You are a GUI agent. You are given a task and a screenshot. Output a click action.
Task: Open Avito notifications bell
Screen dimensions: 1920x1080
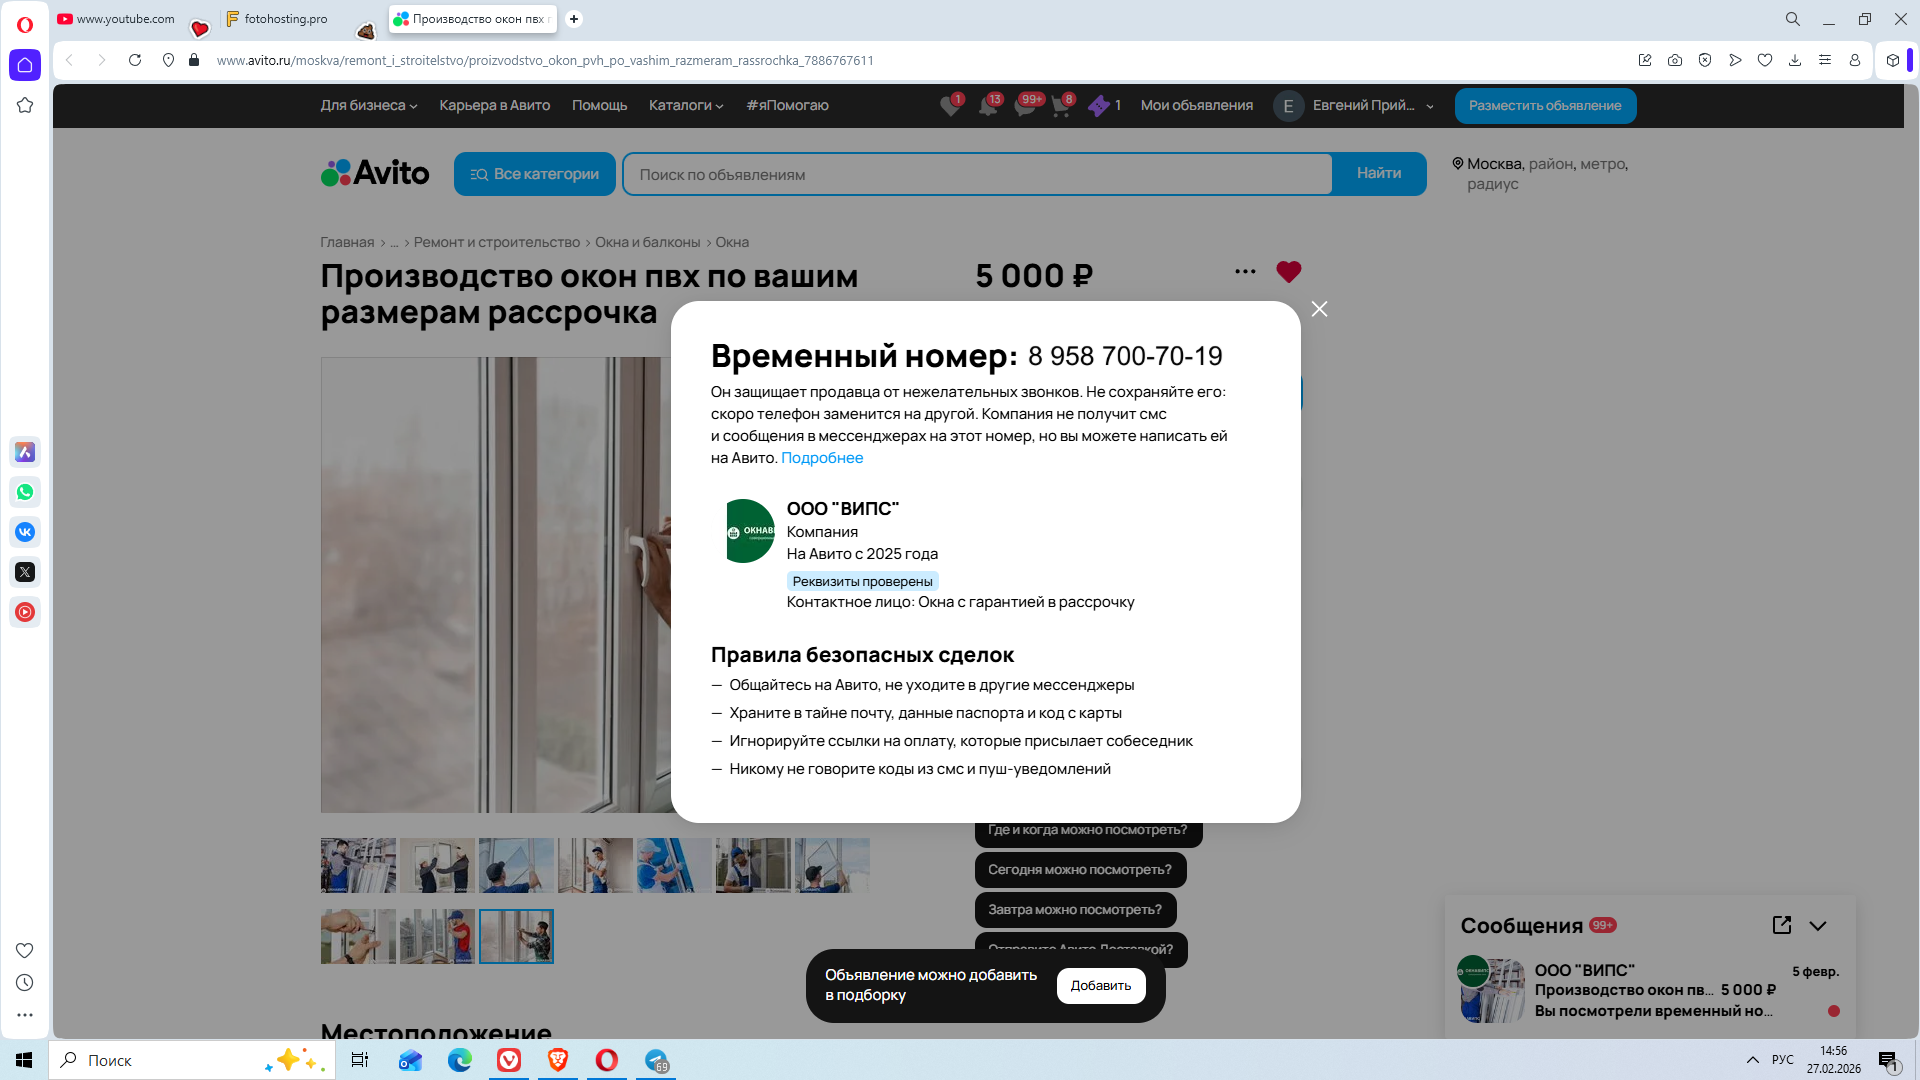click(988, 106)
